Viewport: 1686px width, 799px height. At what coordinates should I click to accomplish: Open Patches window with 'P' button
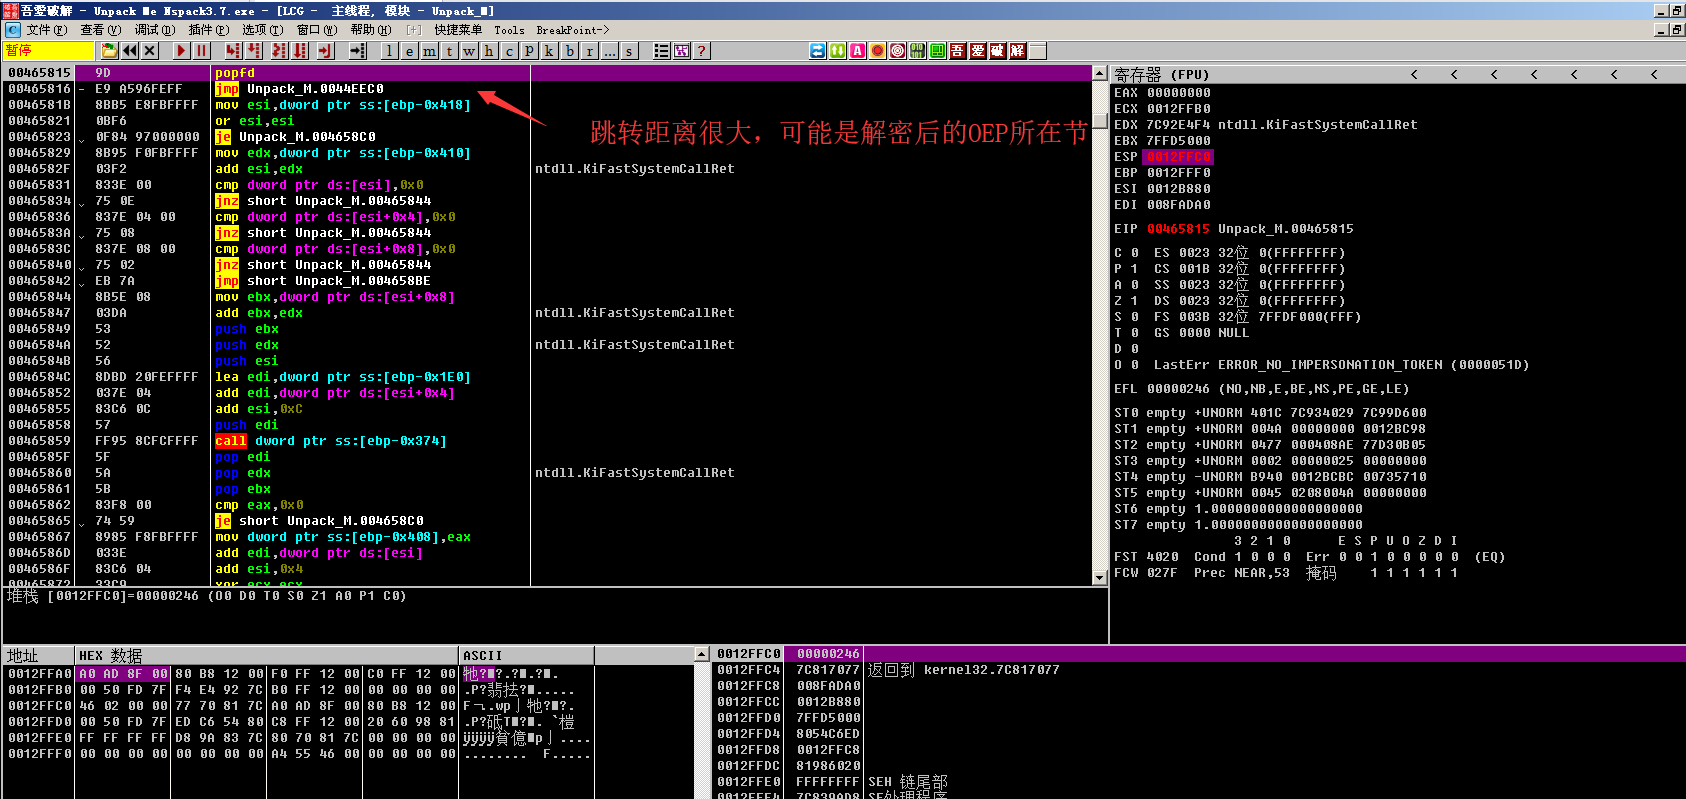529,50
